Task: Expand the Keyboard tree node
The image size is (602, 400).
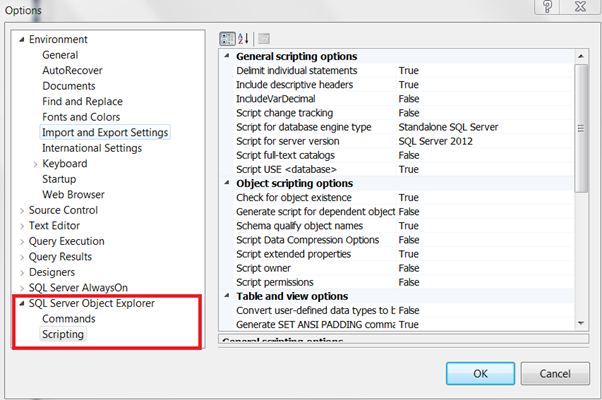Action: tap(36, 164)
